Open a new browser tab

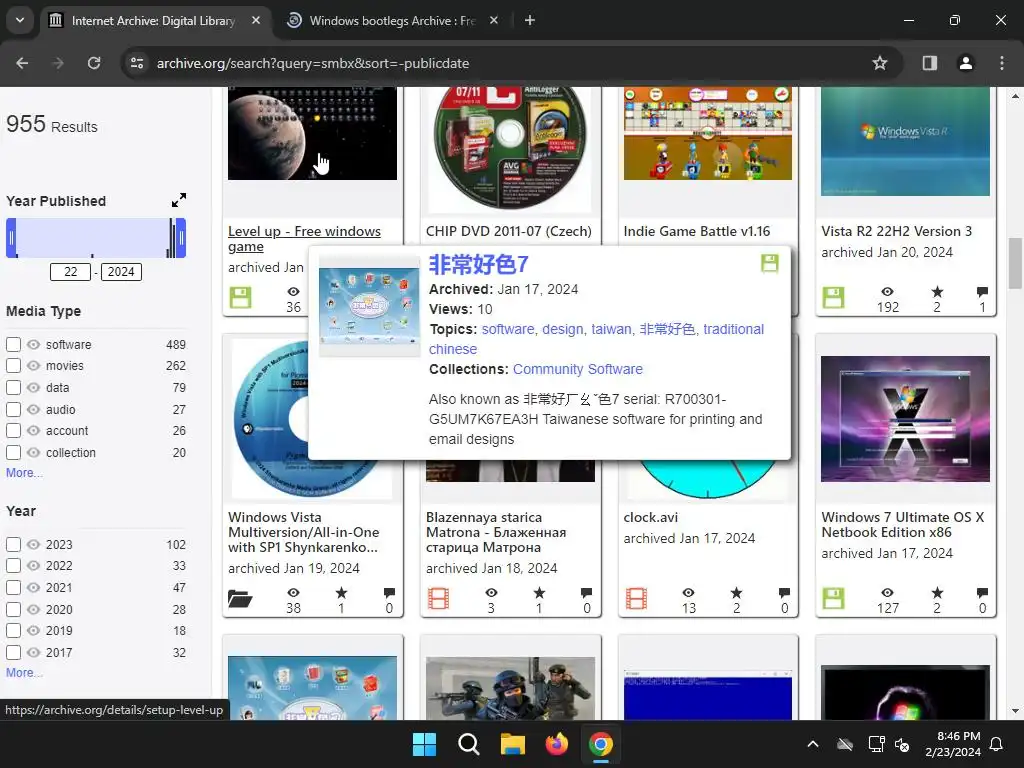point(530,20)
